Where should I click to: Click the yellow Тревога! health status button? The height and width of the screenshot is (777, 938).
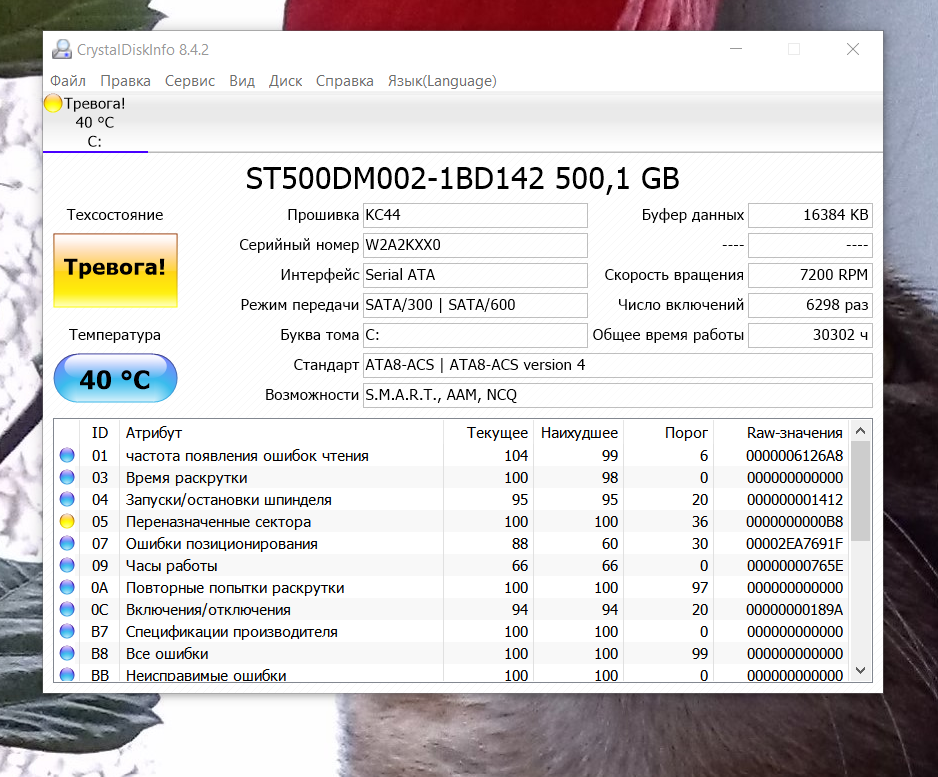[x=115, y=269]
